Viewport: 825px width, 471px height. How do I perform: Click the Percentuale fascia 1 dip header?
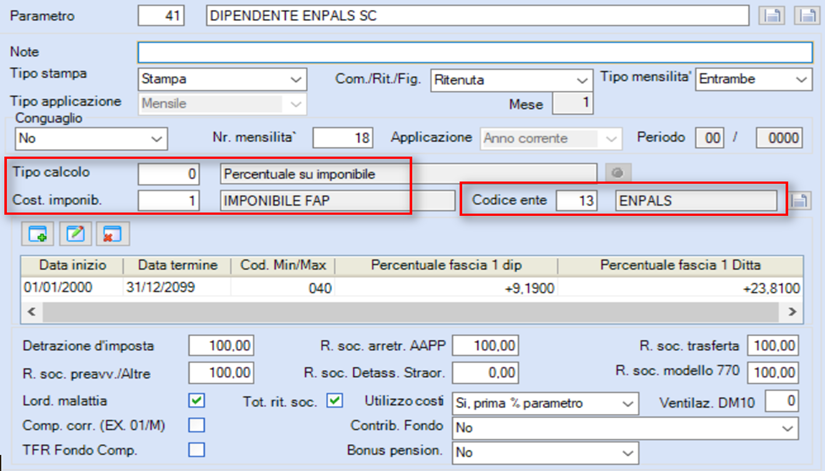pos(446,265)
